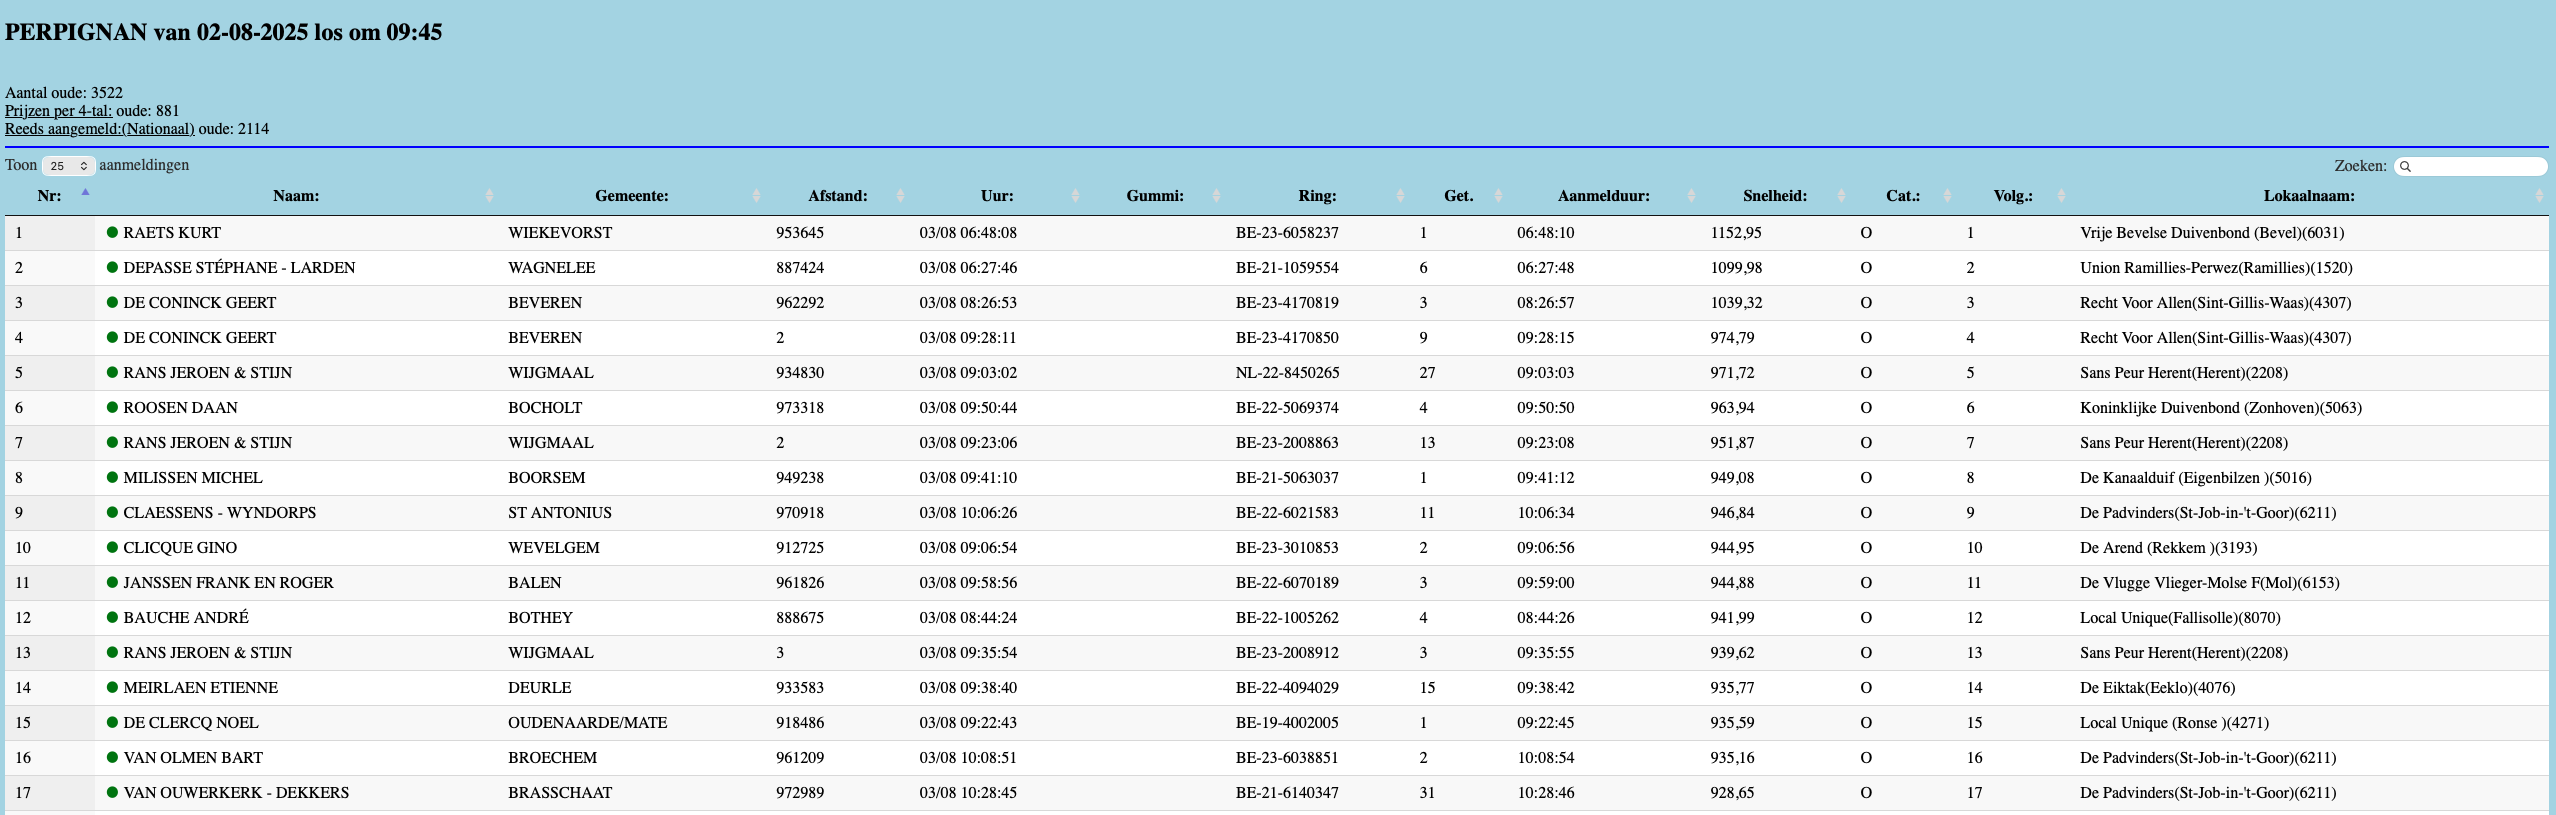Select the MILISSEN MICHEL row name
Viewport: 2556px width, 815px height.
click(192, 478)
